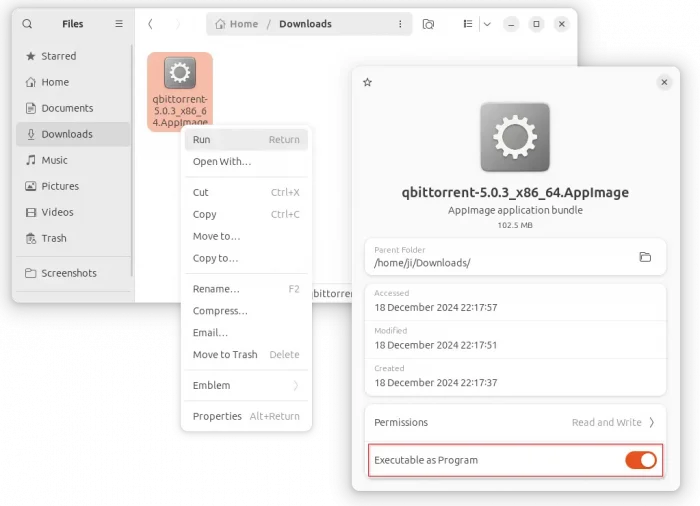Open parent folder with the folder icon
The image size is (700, 506).
coord(645,257)
